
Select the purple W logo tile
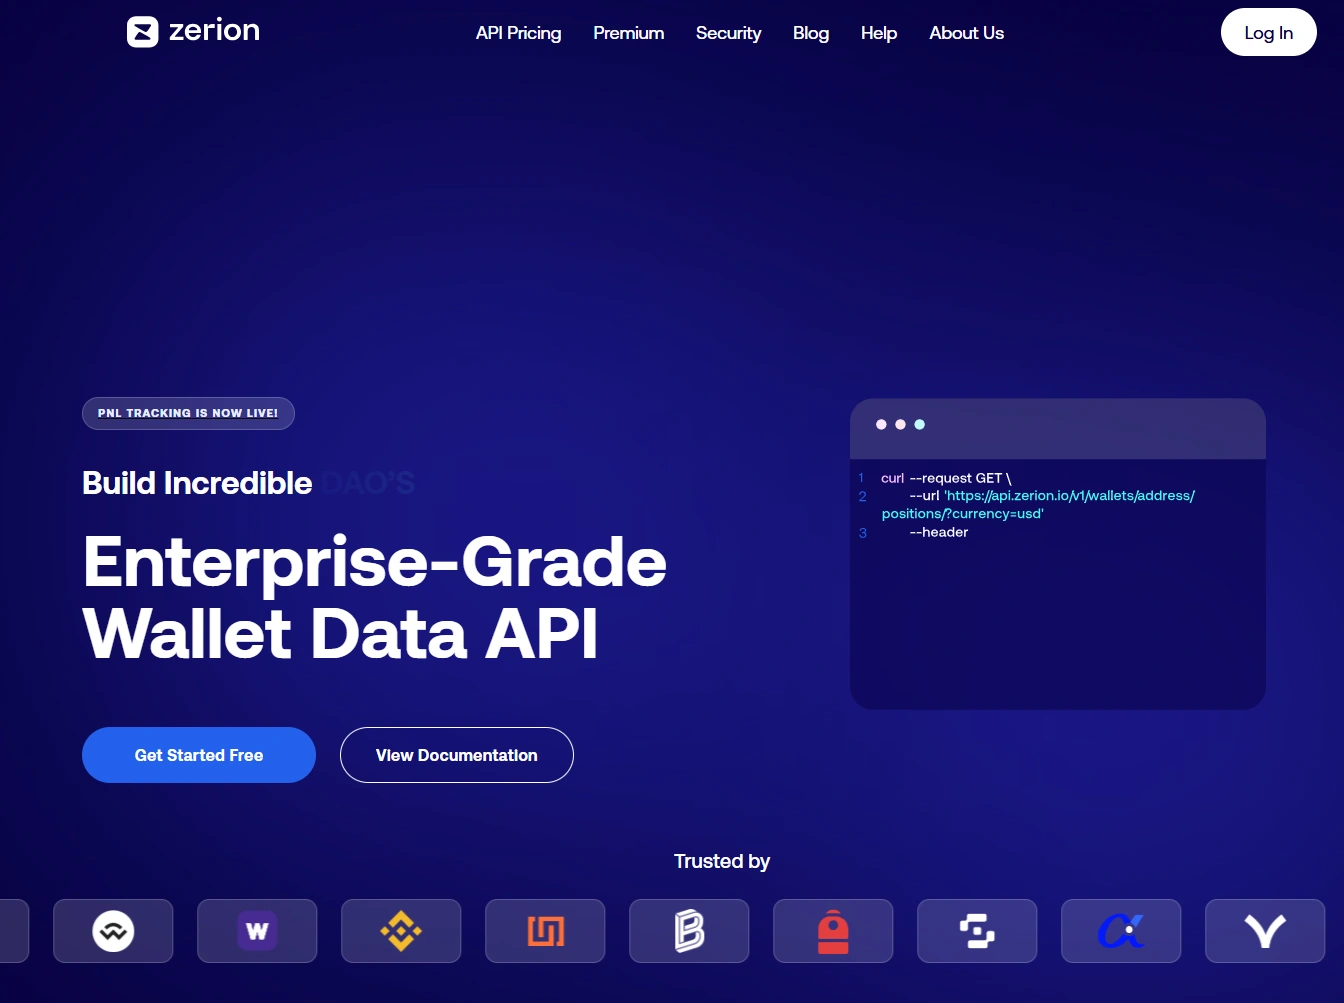point(257,931)
